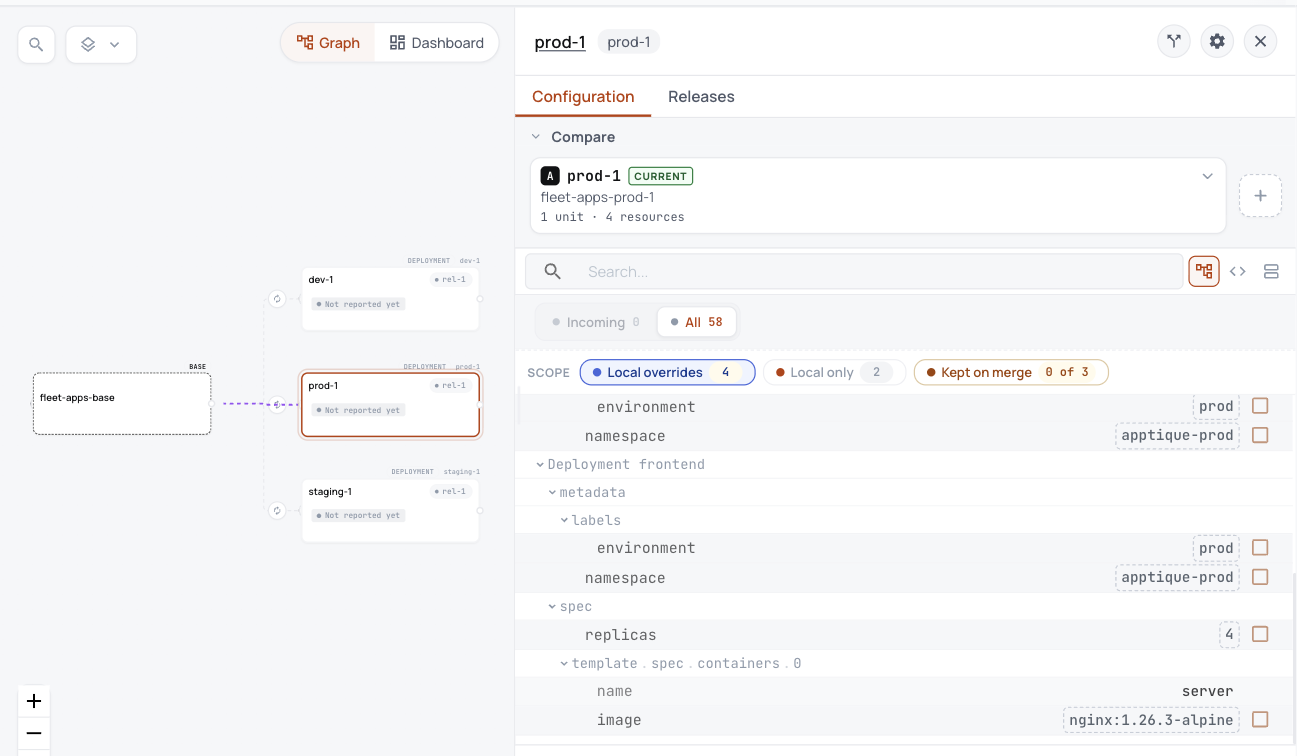Collapse the Compare section

tap(536, 137)
